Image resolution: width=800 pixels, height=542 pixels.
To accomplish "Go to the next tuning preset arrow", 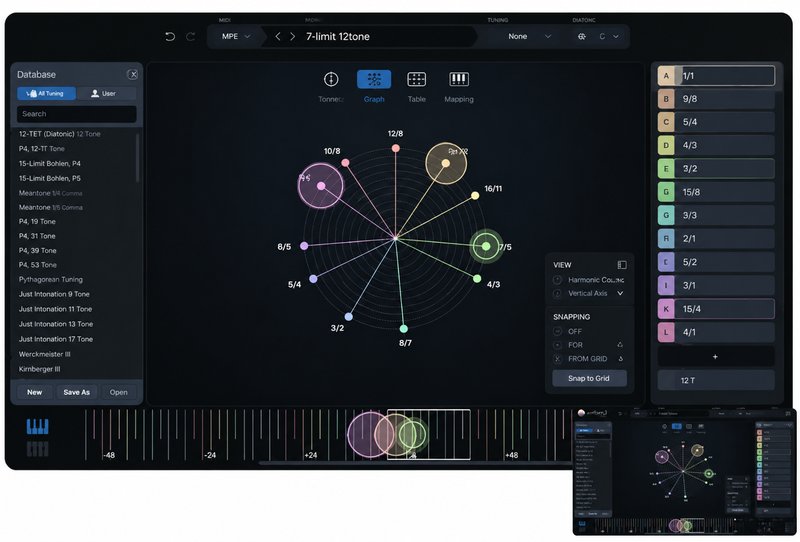I will (x=292, y=36).
